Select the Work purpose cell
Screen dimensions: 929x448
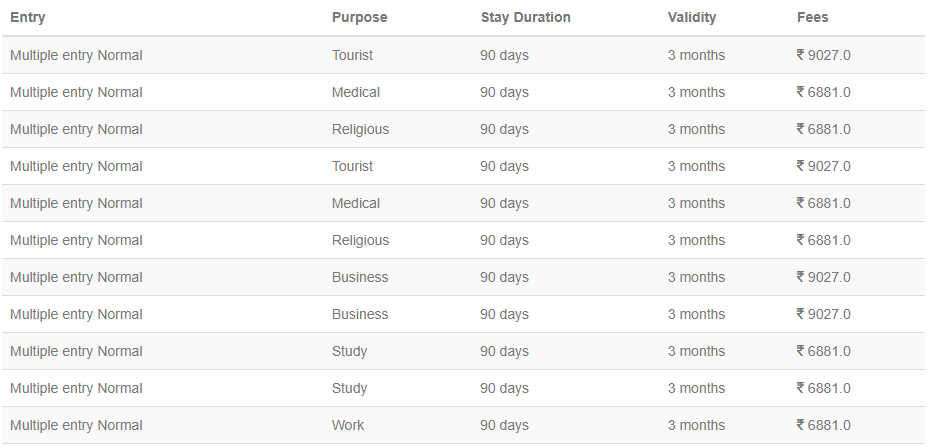click(348, 425)
